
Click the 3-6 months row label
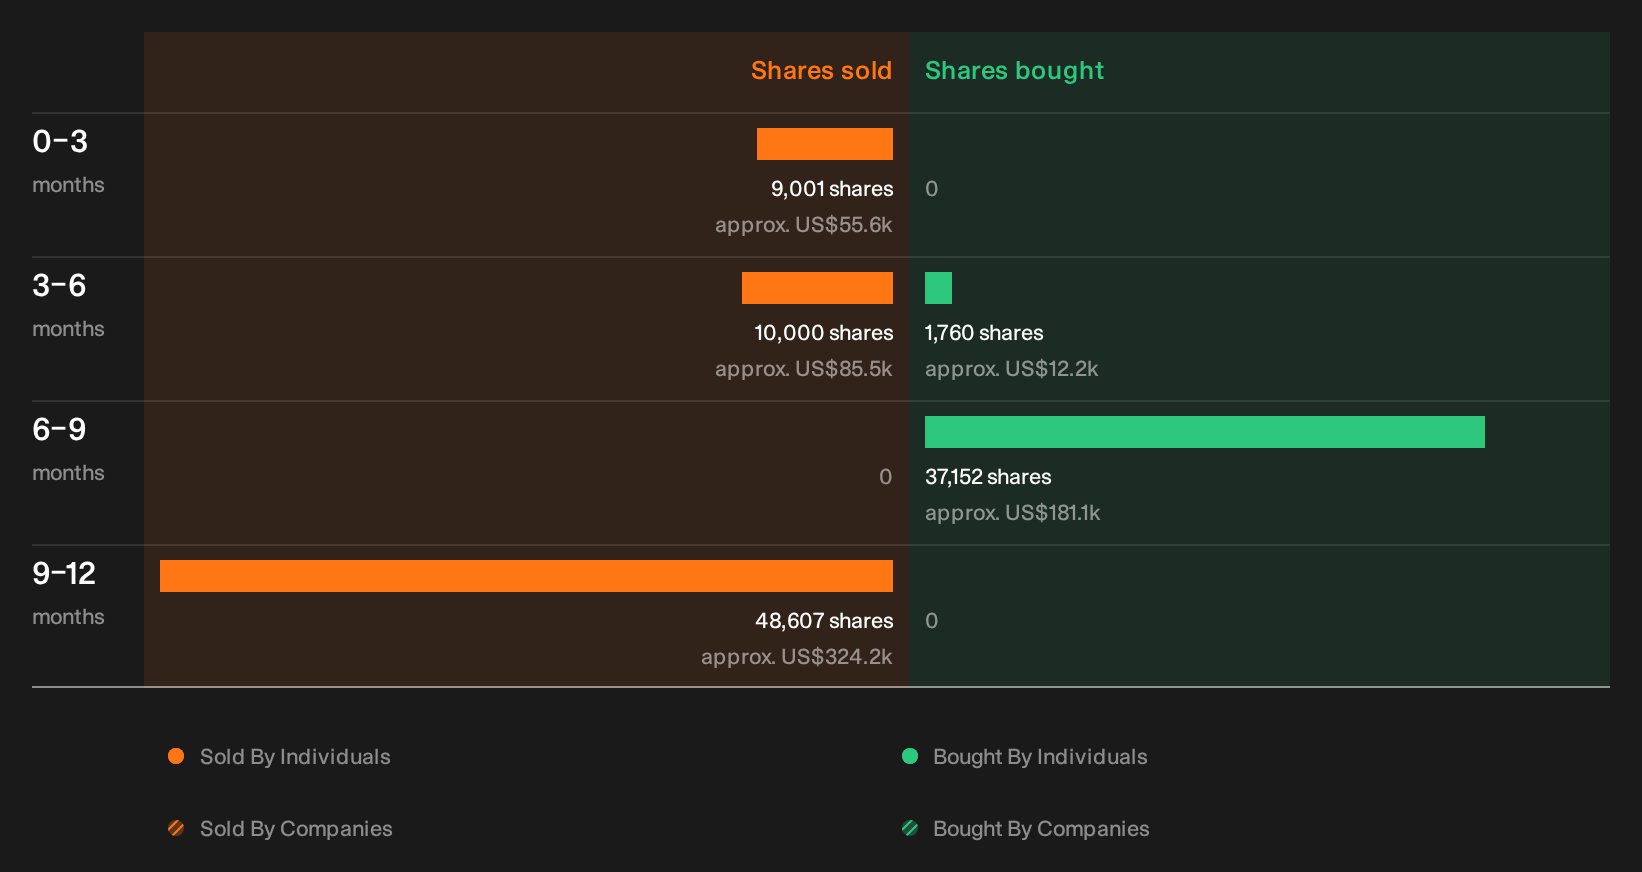(x=68, y=305)
